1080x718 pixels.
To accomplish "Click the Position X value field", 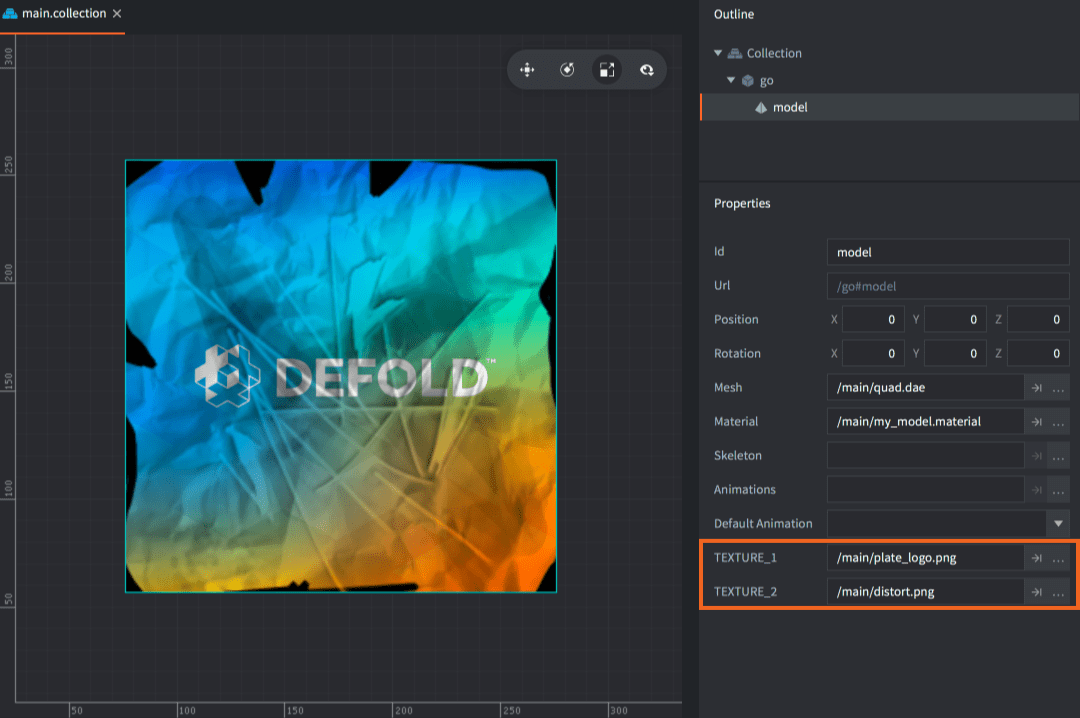I will (x=874, y=320).
